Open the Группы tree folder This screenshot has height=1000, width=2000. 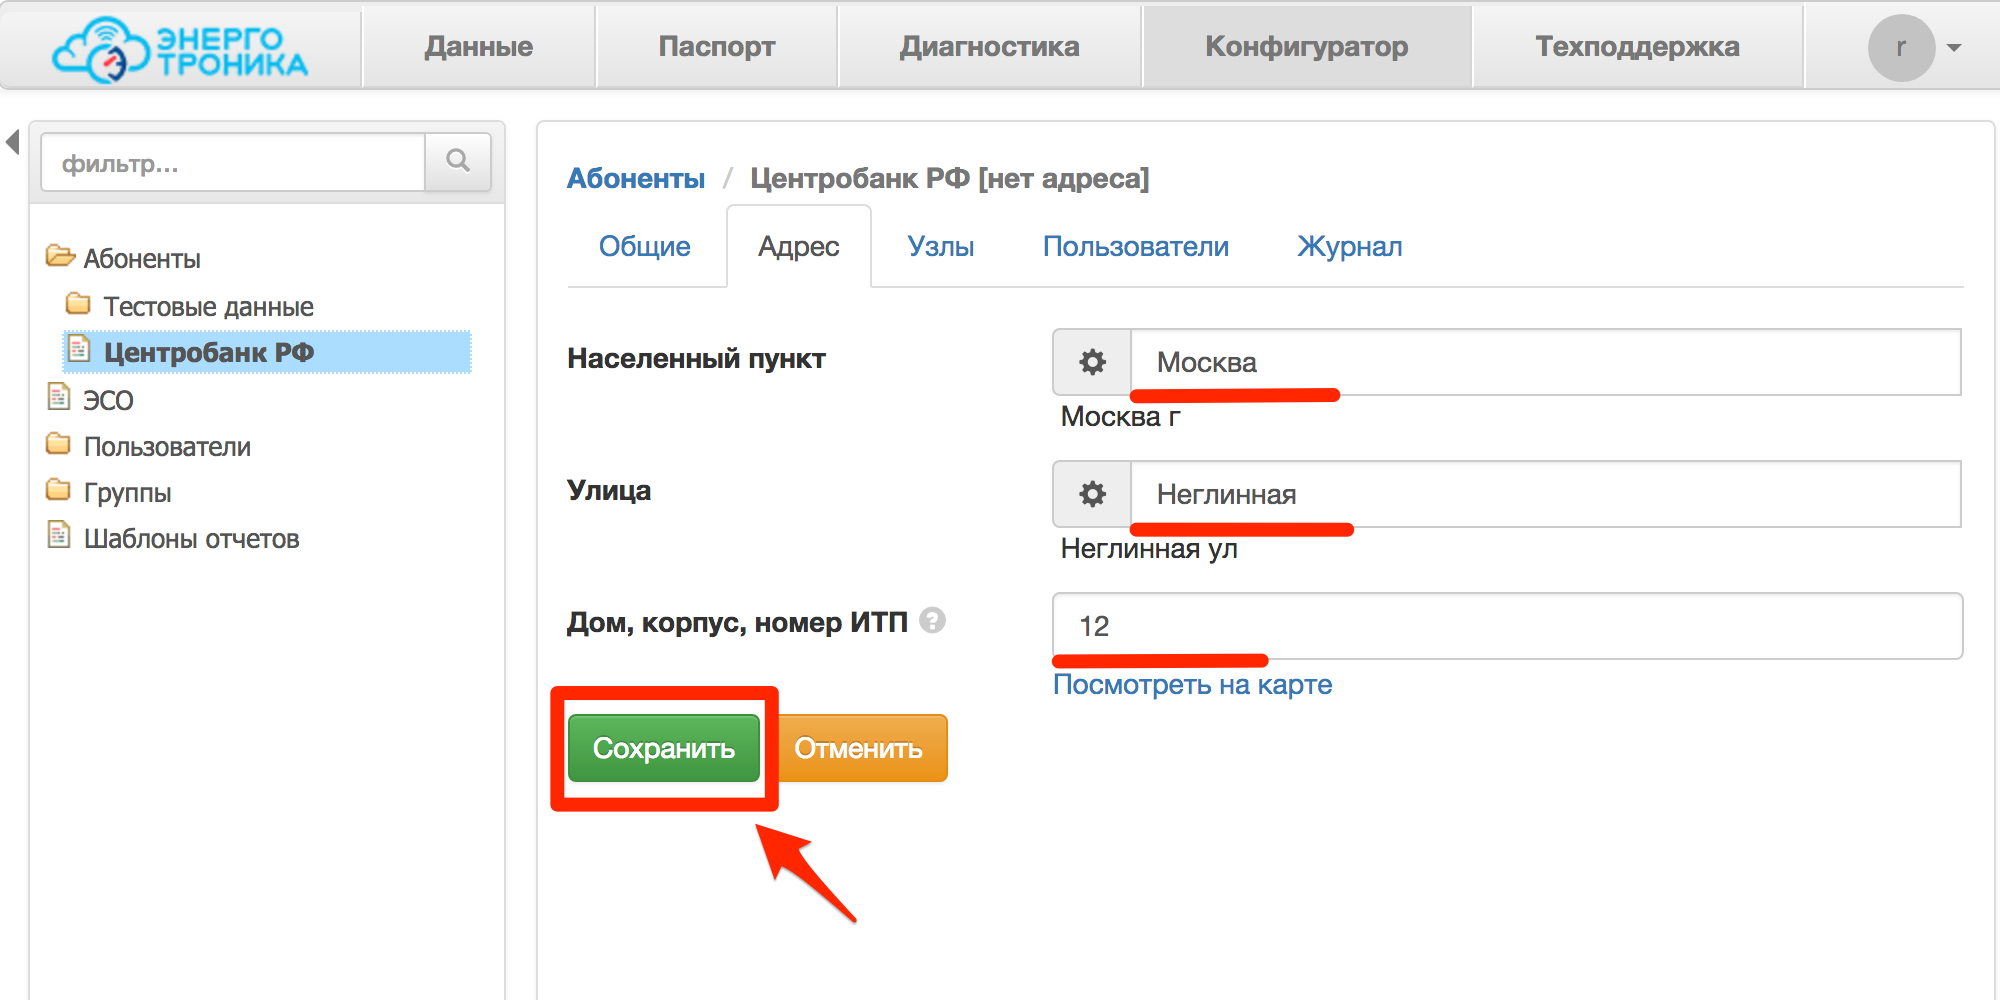(127, 493)
